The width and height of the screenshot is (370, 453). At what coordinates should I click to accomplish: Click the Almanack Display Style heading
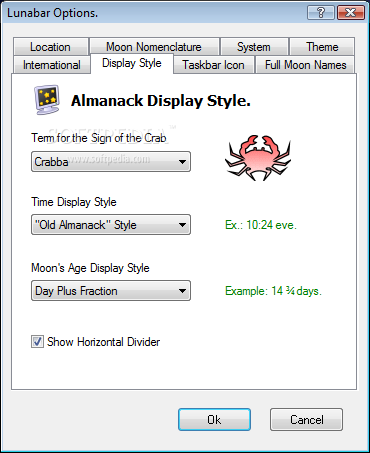tap(161, 101)
